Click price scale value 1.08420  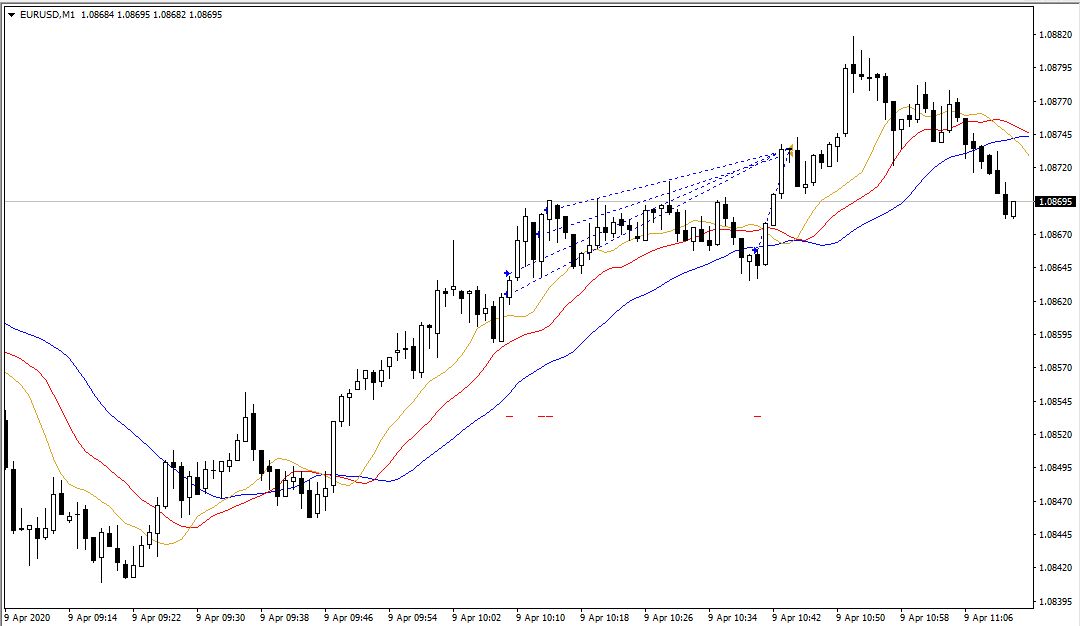point(1055,567)
